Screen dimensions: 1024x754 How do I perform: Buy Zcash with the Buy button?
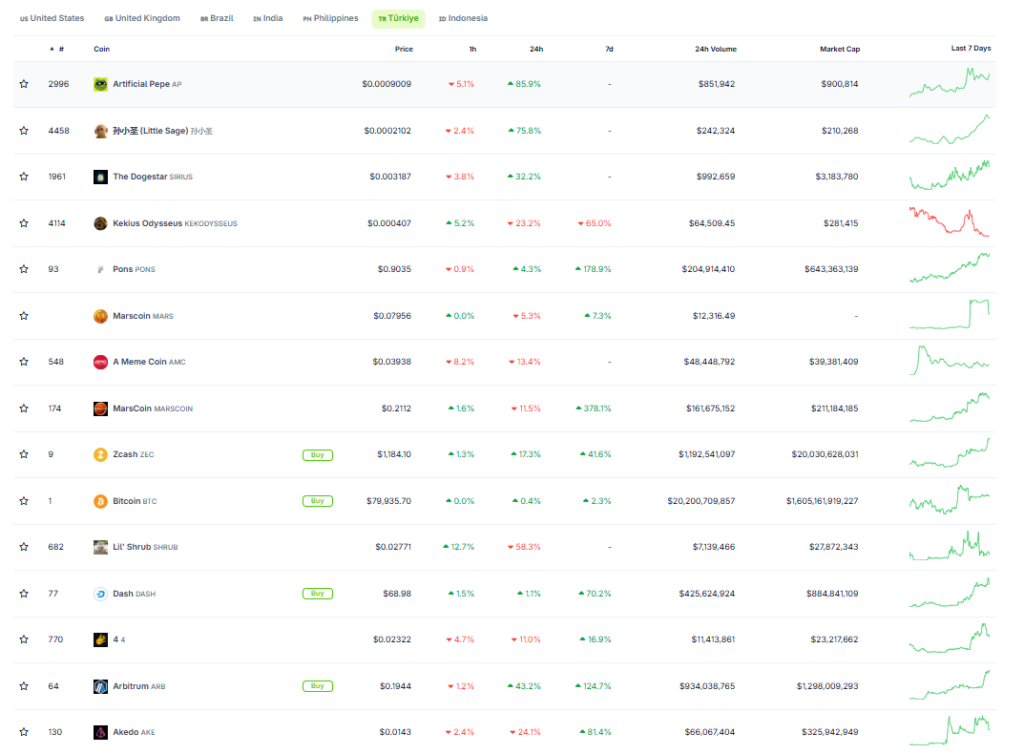point(317,455)
